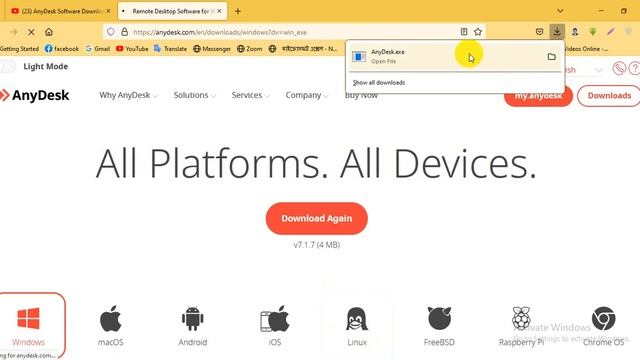This screenshot has width=640, height=360.
Task: Click the my.anydesk button
Action: pyautogui.click(x=538, y=98)
